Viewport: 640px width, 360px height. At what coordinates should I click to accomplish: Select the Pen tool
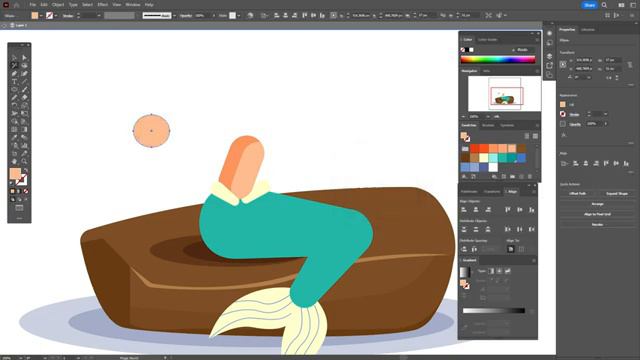pos(14,73)
